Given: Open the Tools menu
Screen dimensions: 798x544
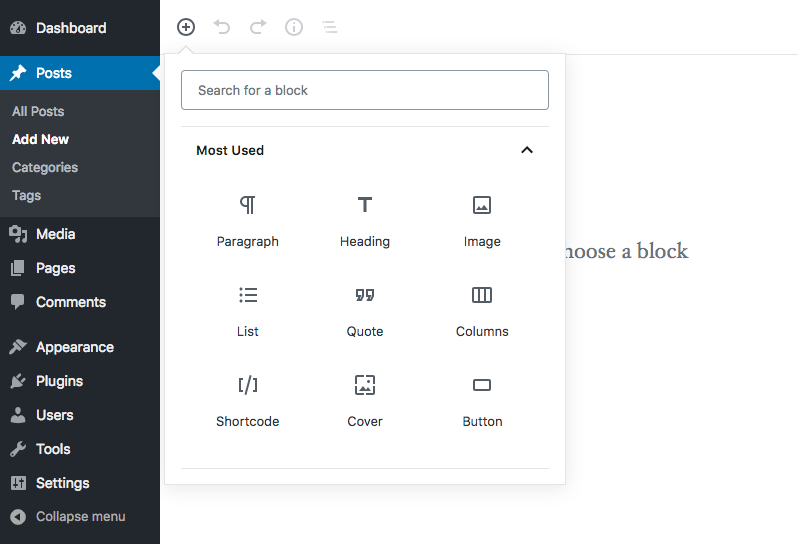Looking at the screenshot, I should point(80,449).
